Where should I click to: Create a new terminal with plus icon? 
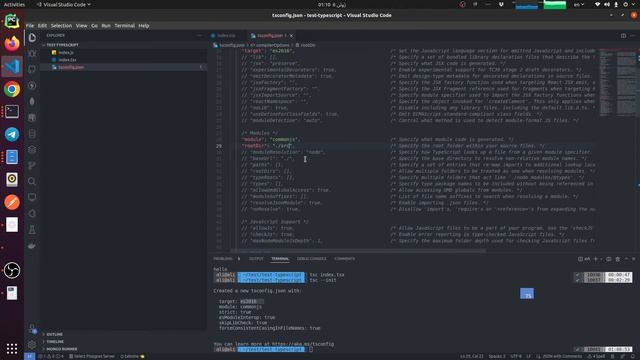coord(596,259)
